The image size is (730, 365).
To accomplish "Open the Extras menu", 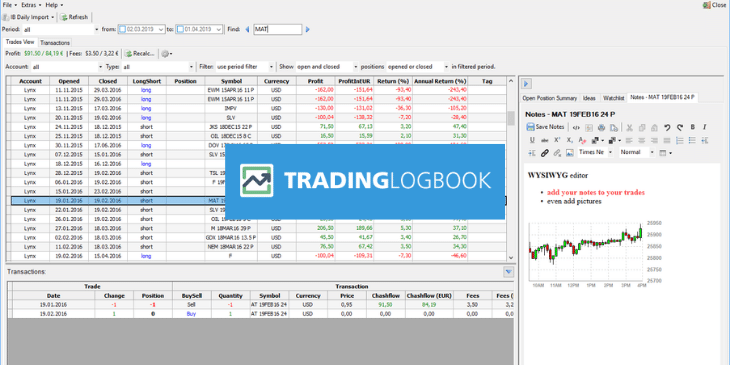I will click(31, 5).
